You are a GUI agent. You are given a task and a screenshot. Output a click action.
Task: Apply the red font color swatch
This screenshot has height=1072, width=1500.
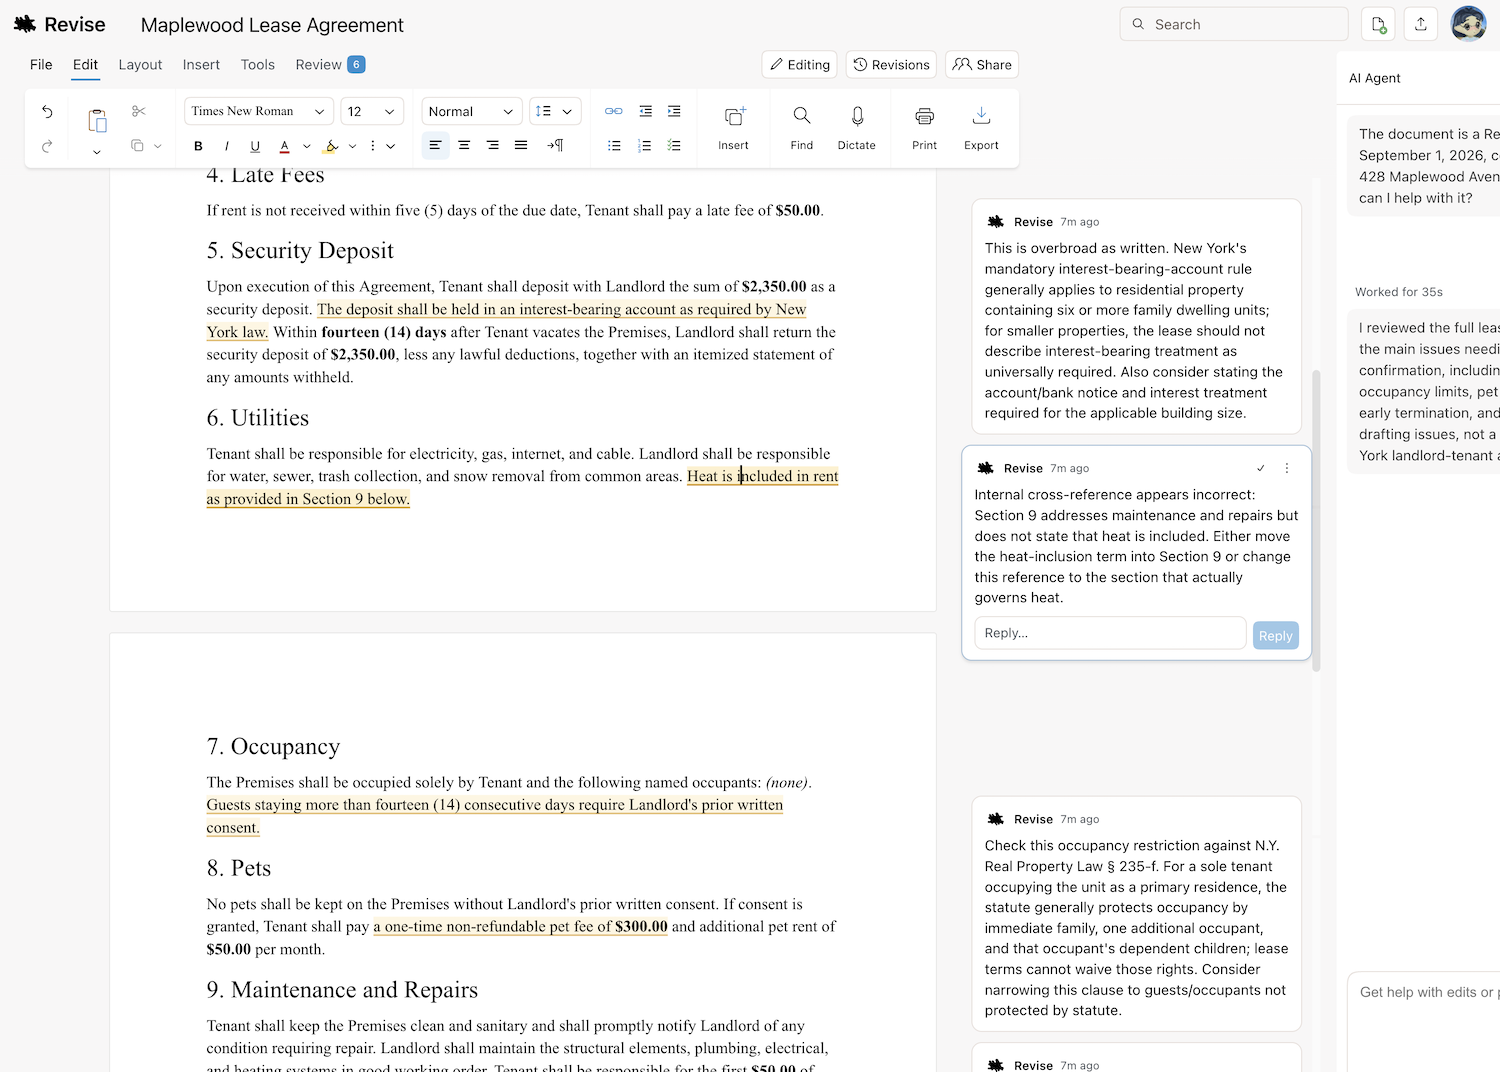coord(284,146)
